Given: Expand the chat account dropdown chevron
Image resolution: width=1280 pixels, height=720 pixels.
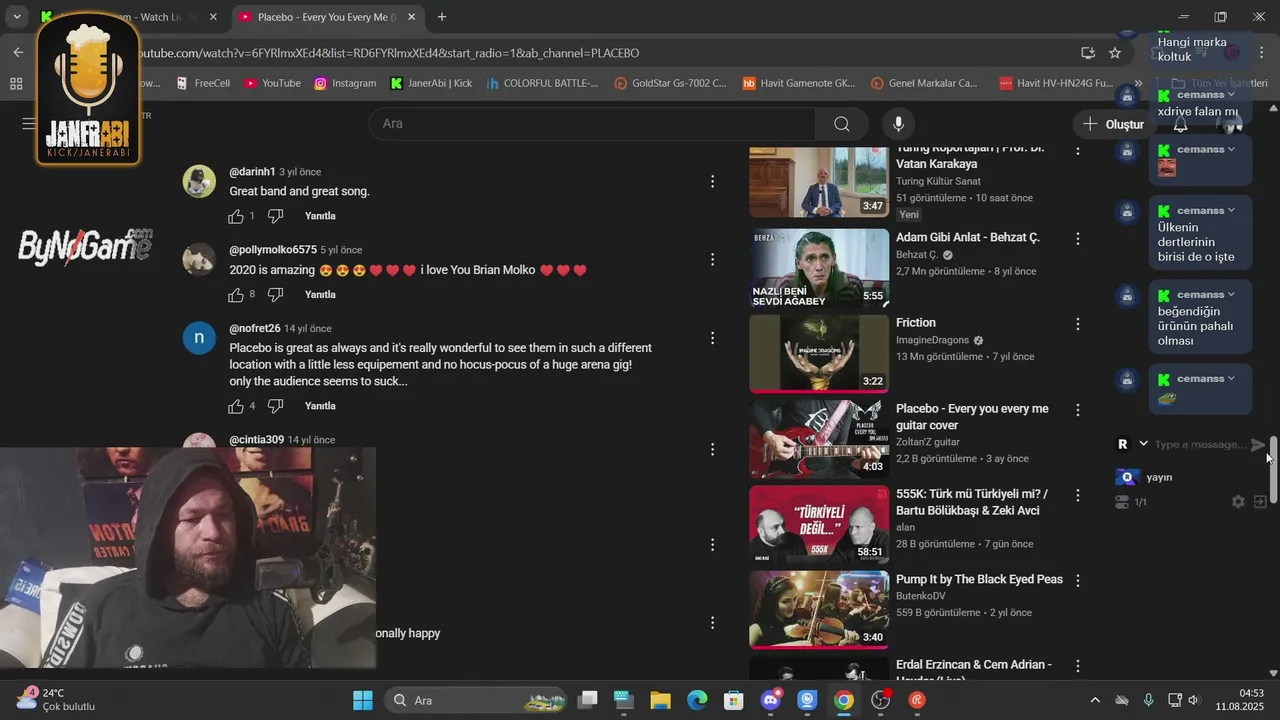Looking at the screenshot, I should pos(1143,444).
